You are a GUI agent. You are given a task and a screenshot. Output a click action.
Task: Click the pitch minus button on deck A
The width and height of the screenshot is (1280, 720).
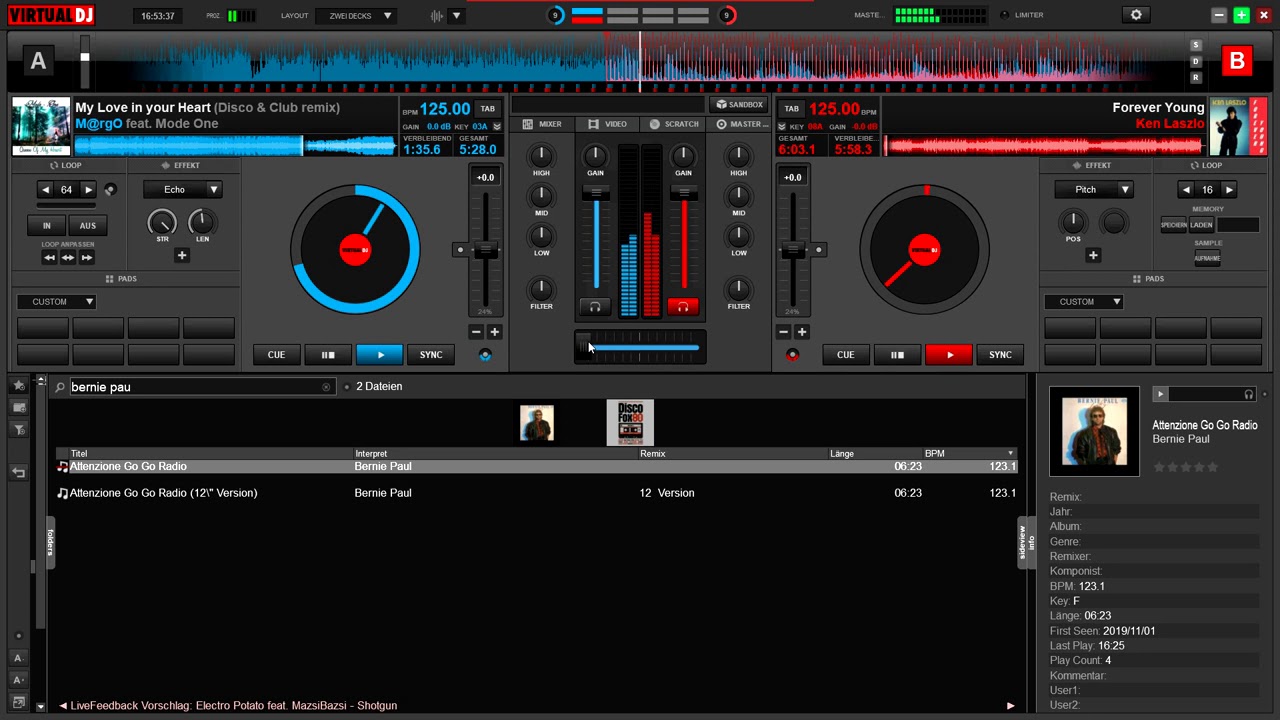tap(476, 332)
